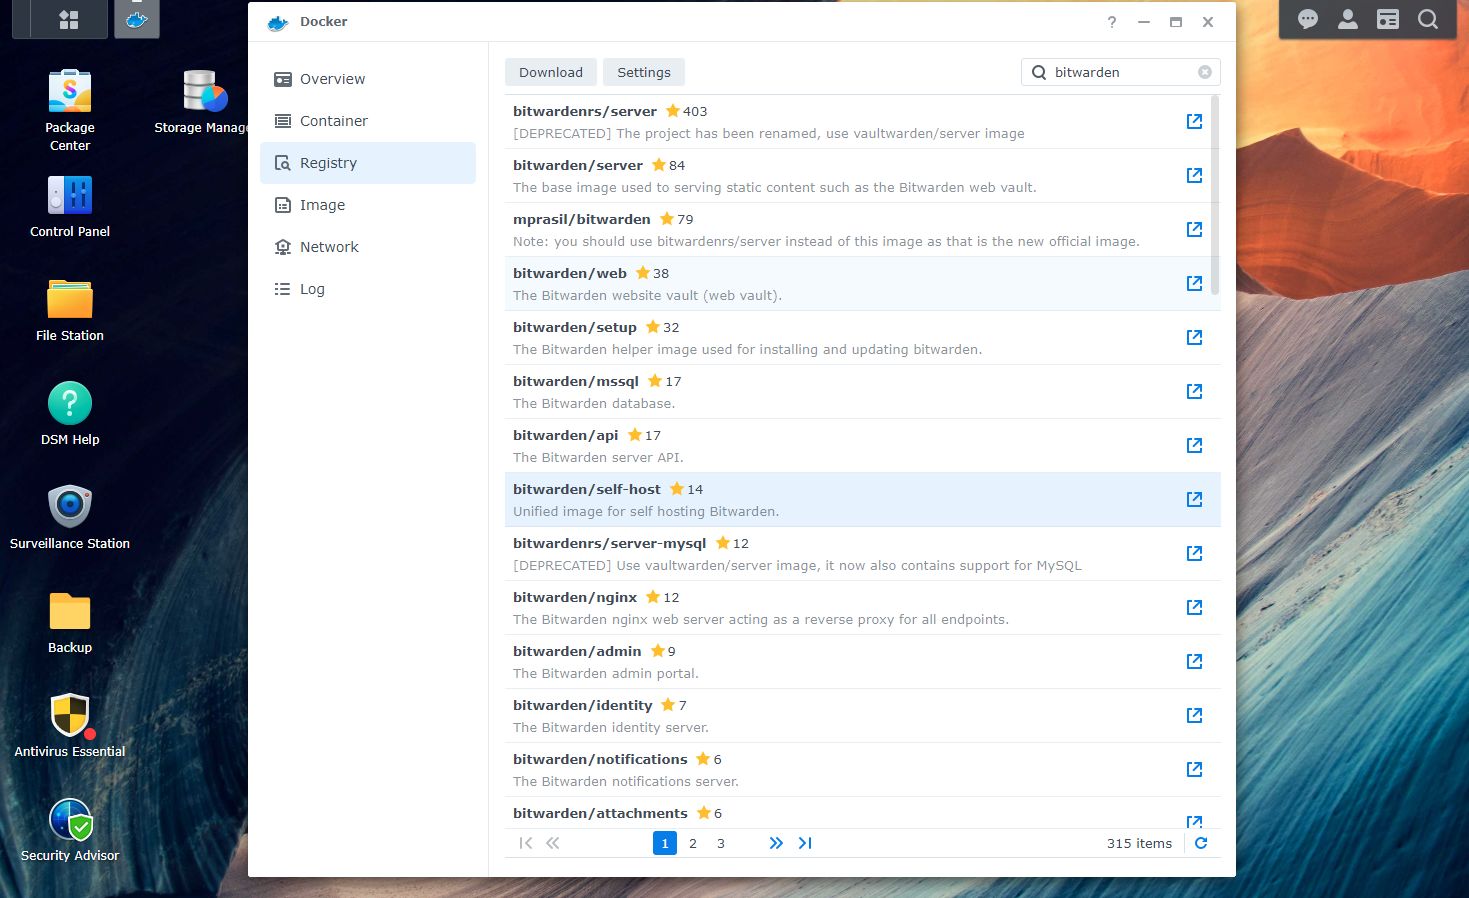Open the Backup folder desktop icon

click(70, 622)
